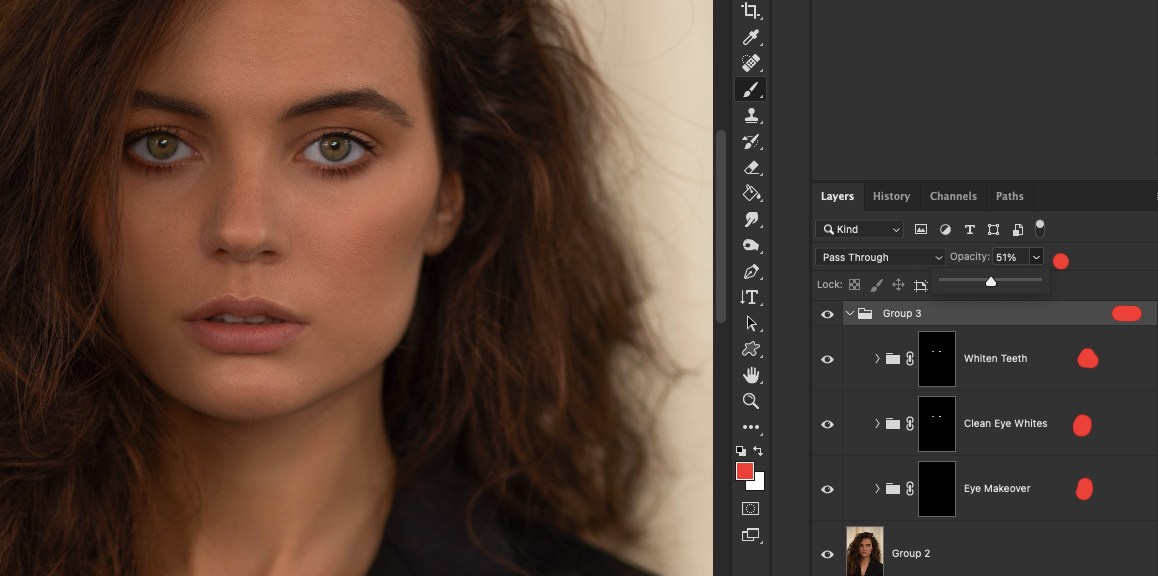Enter Quick Mask mode

click(x=751, y=509)
